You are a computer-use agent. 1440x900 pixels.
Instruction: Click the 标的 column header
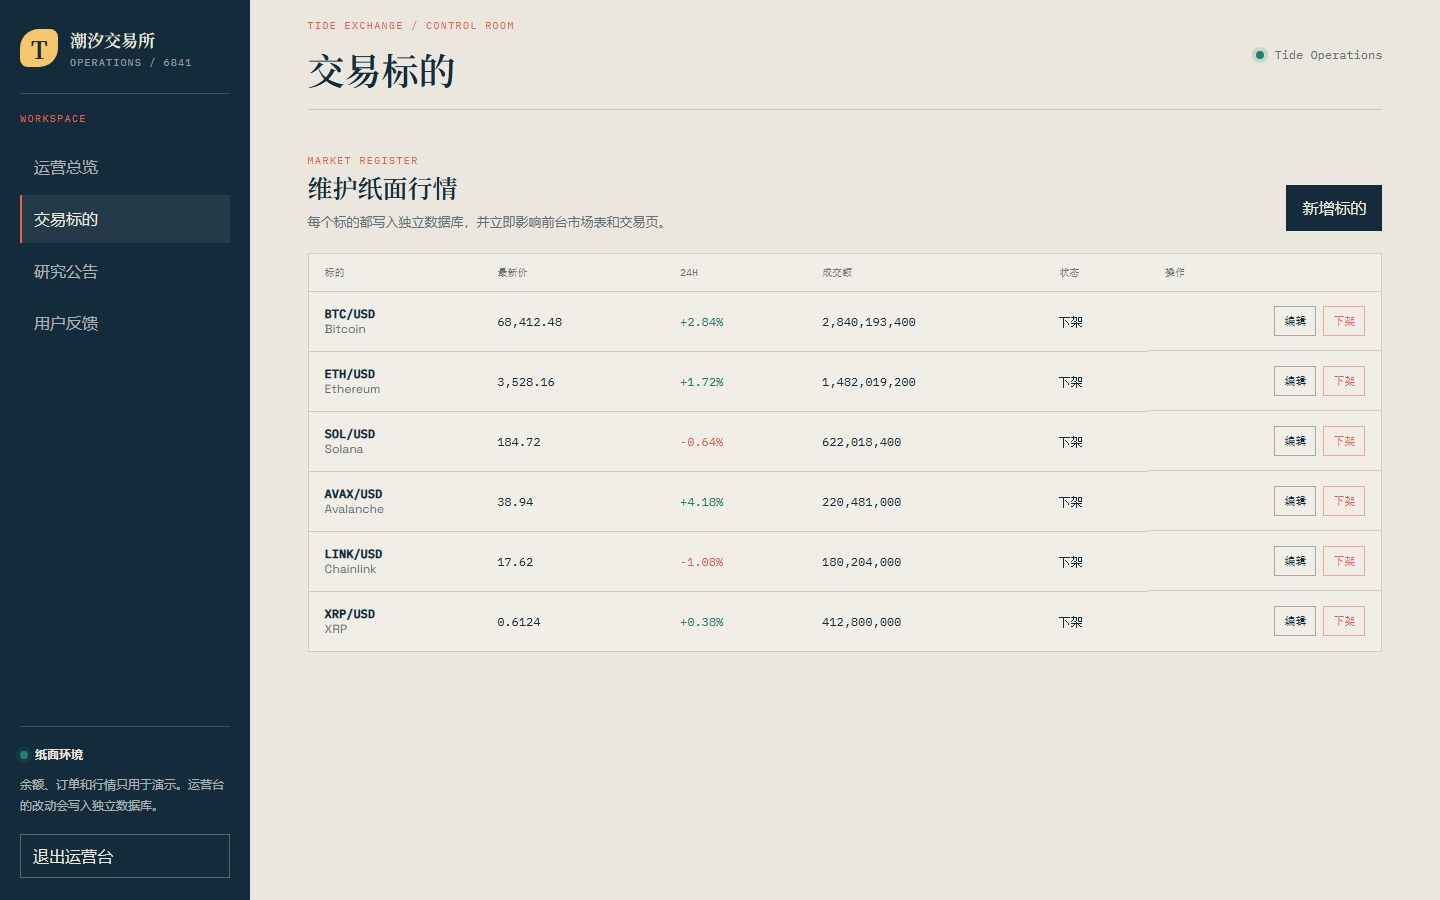tap(334, 272)
